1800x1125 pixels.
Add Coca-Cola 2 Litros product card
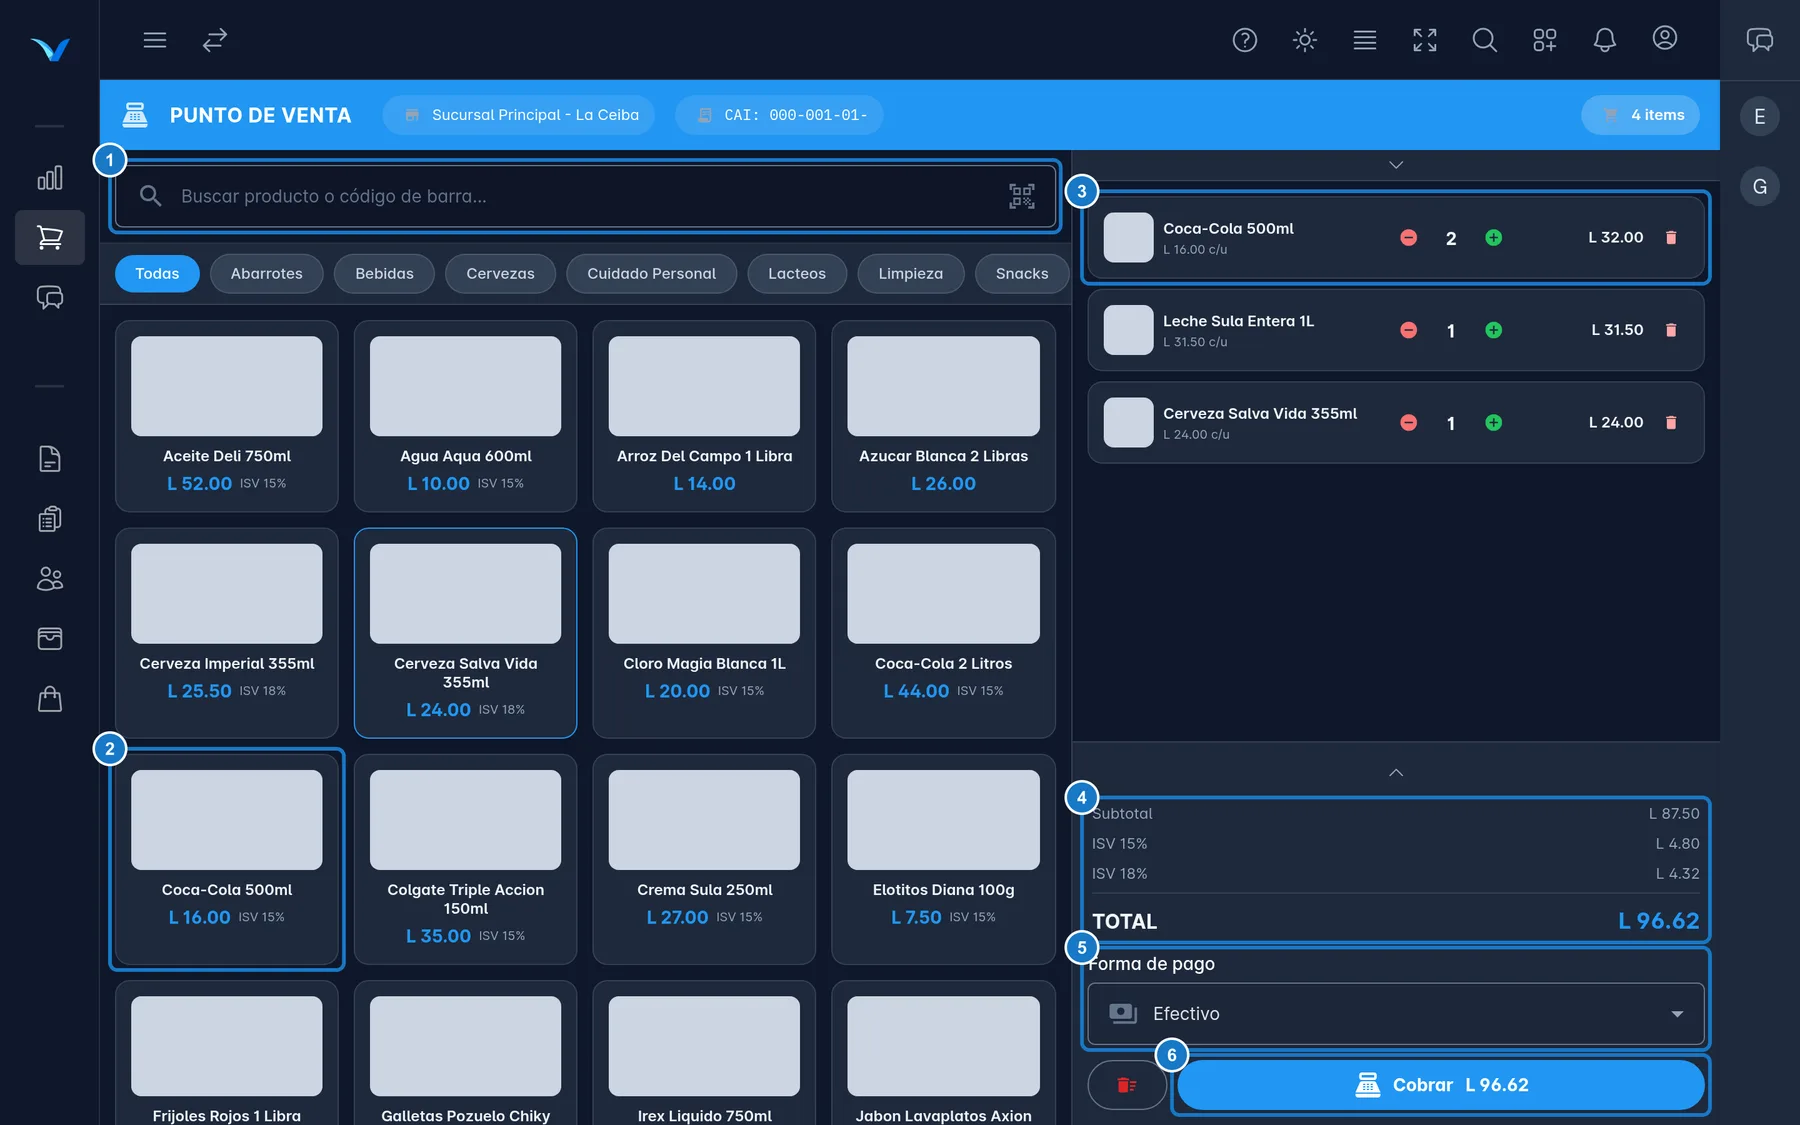(x=944, y=633)
